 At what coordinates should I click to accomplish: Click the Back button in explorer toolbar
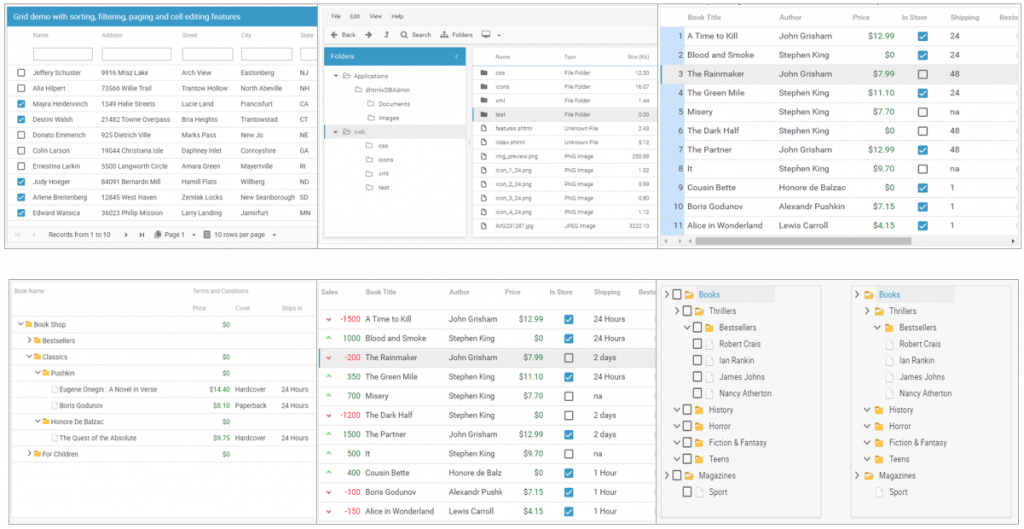click(344, 35)
